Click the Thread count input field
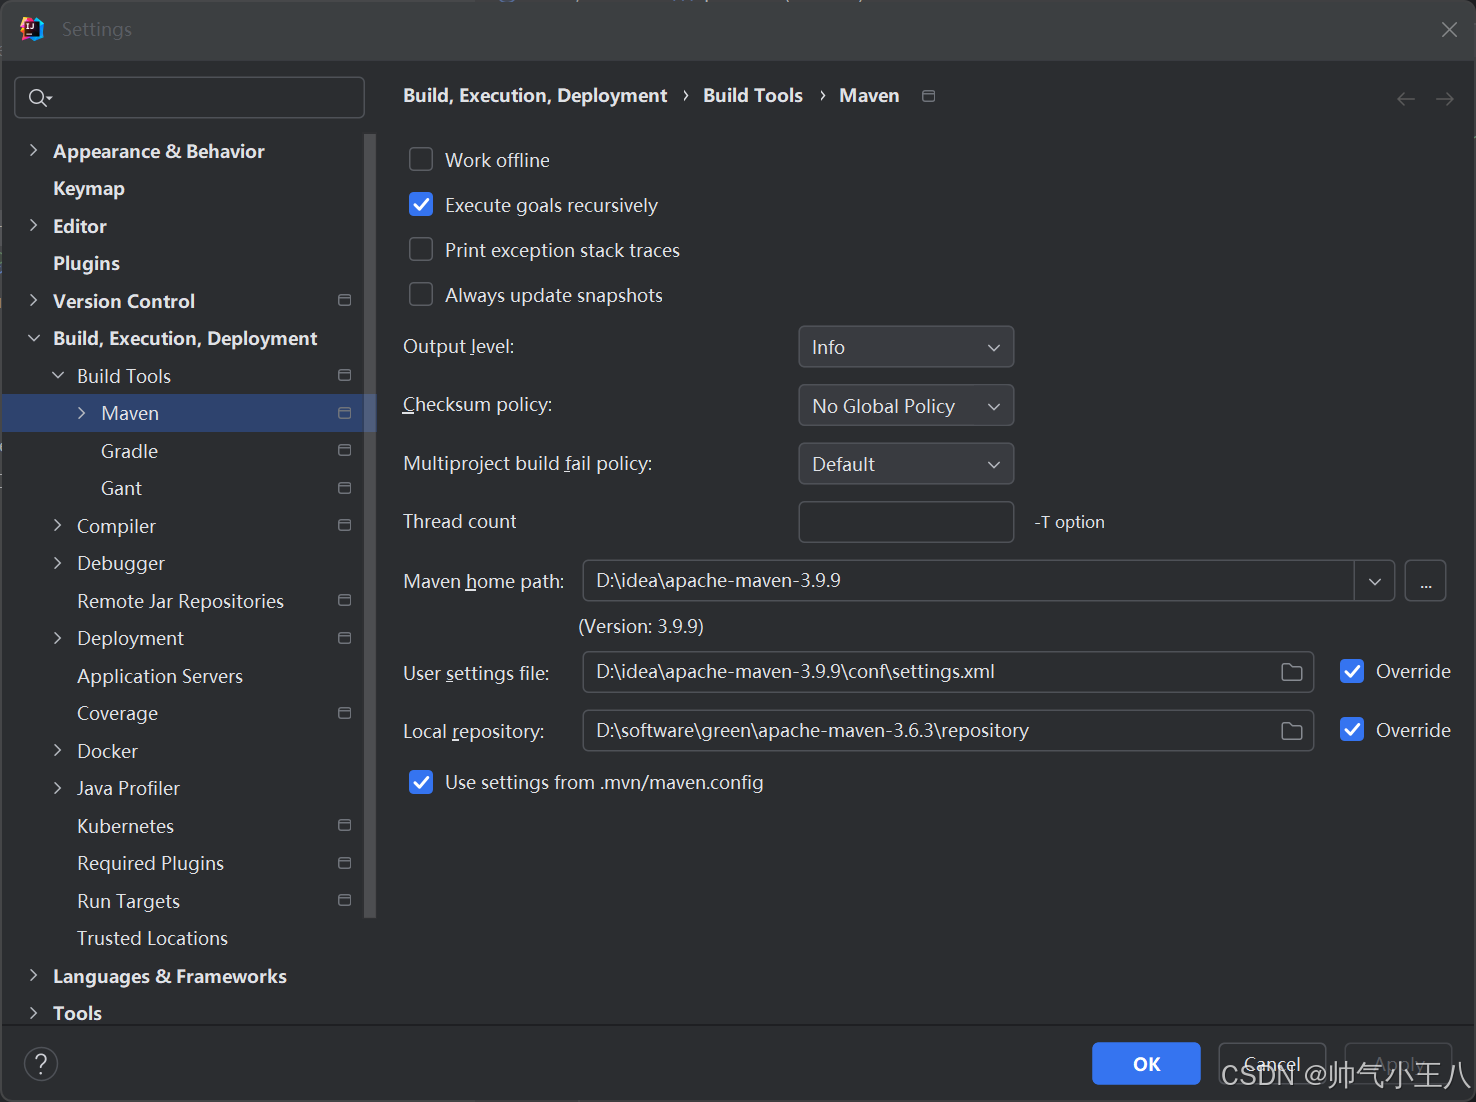Viewport: 1476px width, 1102px height. point(906,522)
